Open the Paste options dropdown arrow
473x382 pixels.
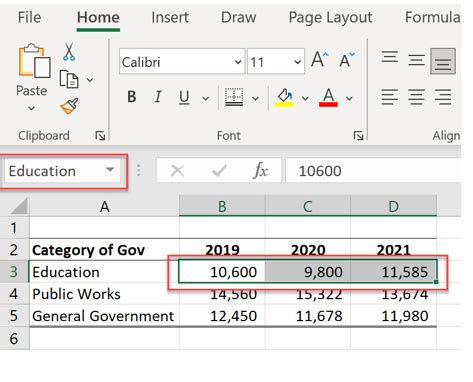(x=31, y=108)
